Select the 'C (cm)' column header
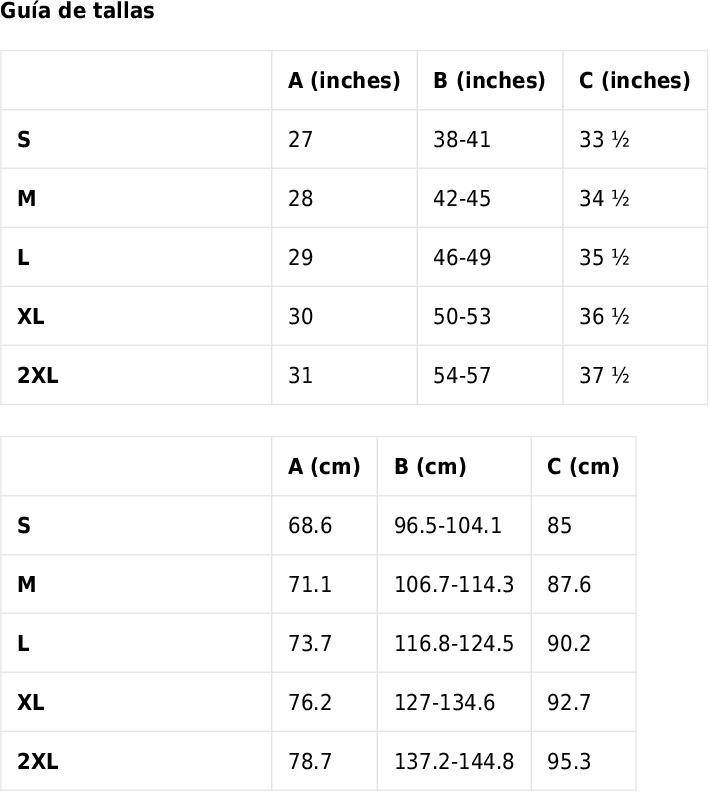Viewport: 709px width, 791px height. coord(583,467)
